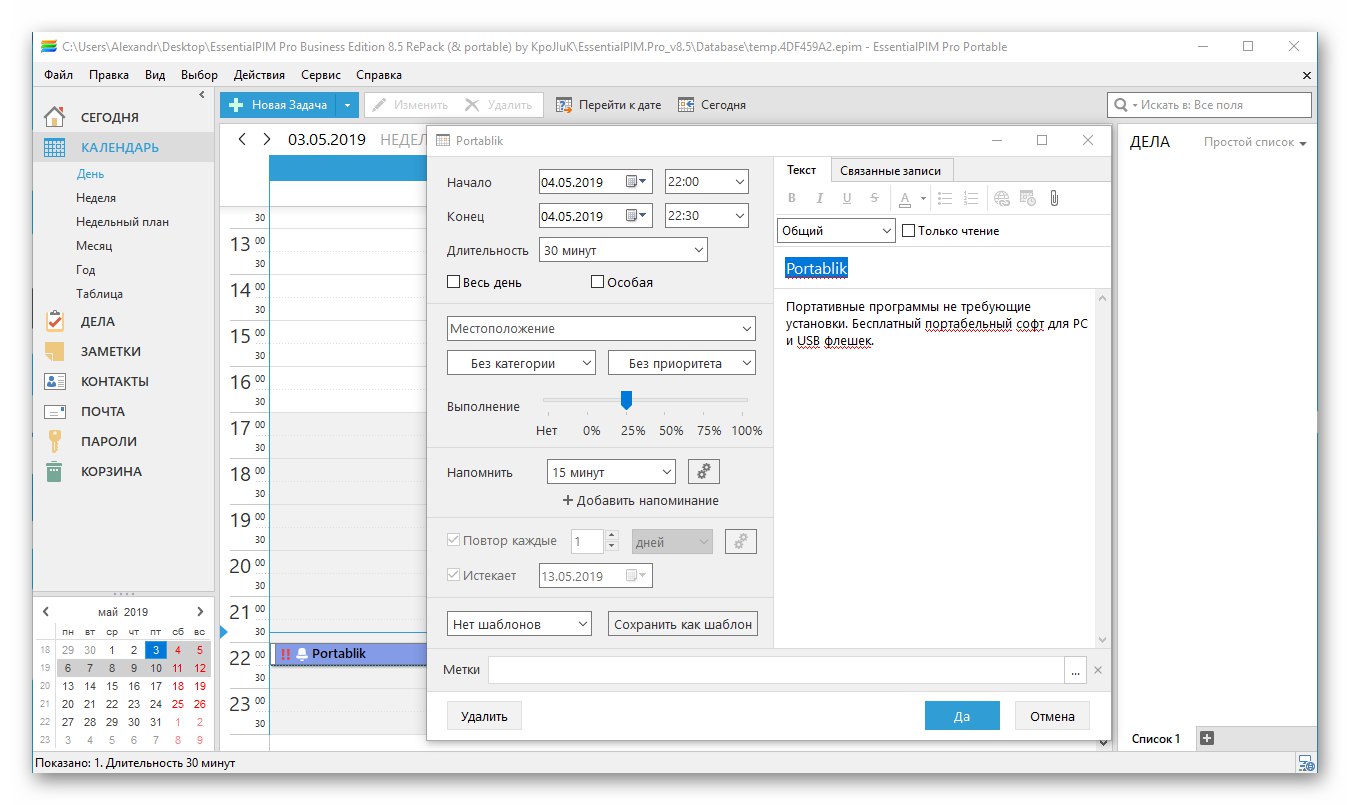1350x805 pixels.
Task: Open the calendar picker for Конец date
Action: coord(637,215)
